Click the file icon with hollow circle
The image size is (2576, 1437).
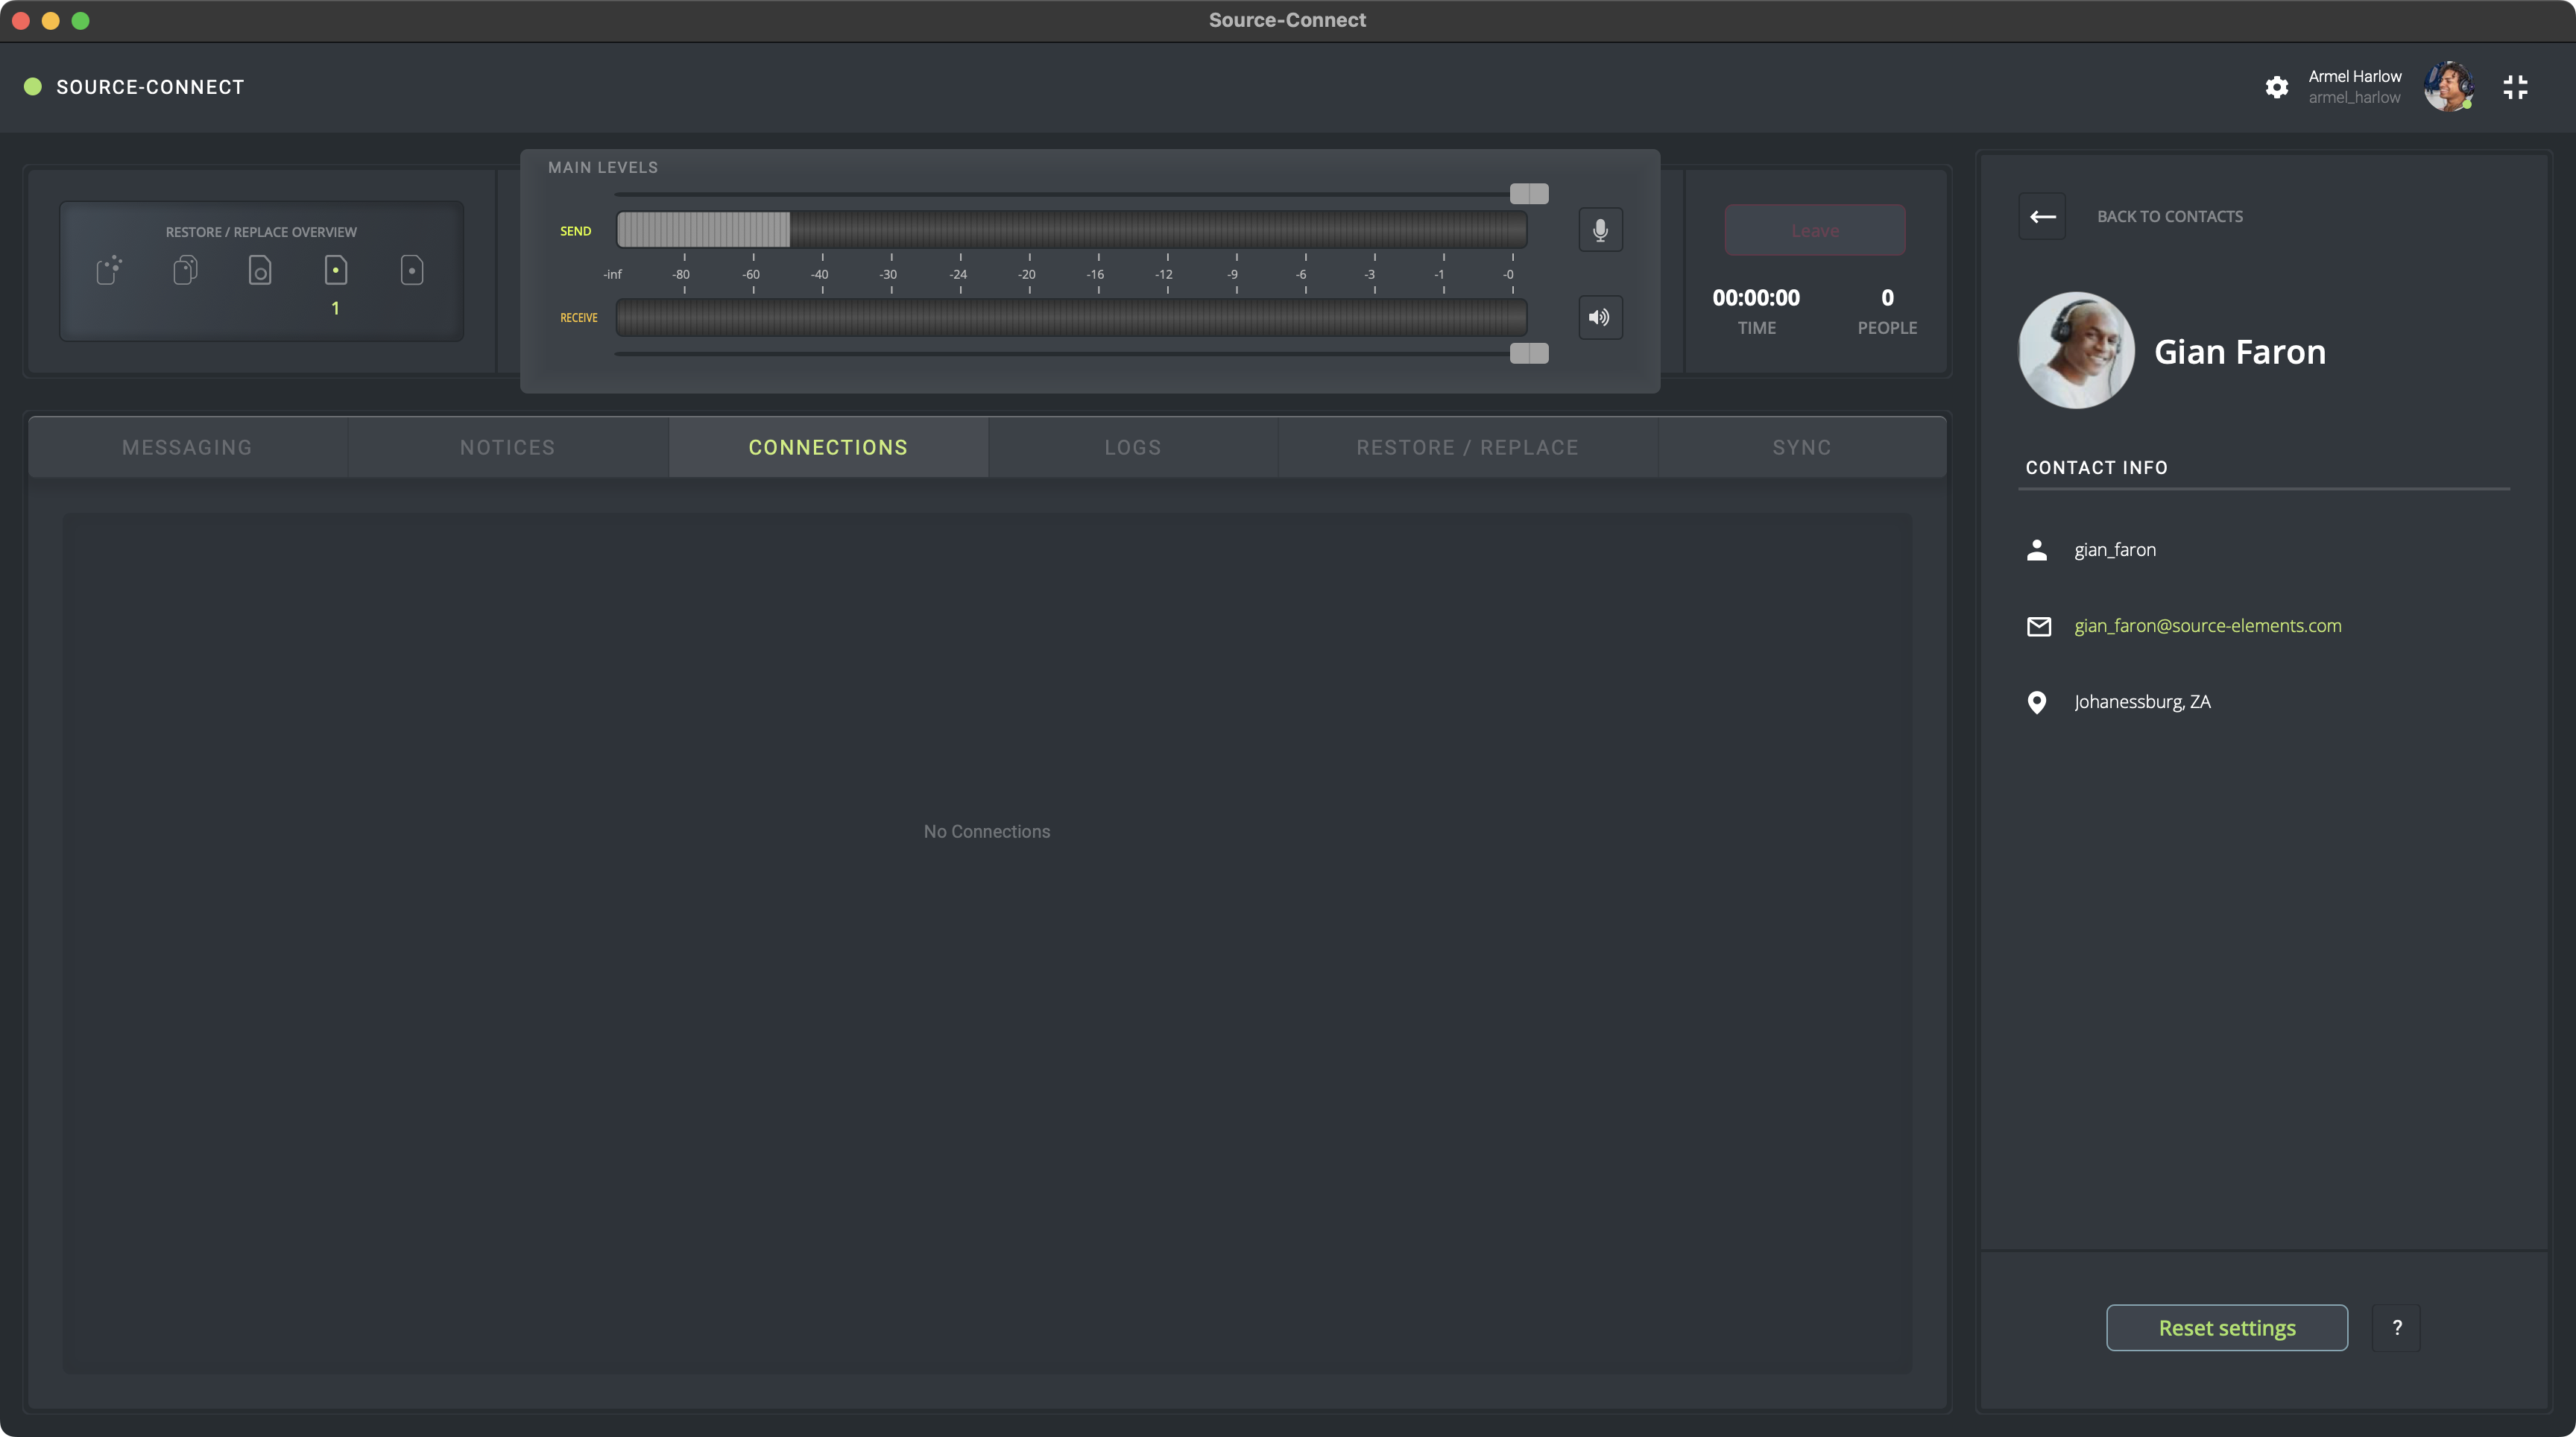point(260,270)
